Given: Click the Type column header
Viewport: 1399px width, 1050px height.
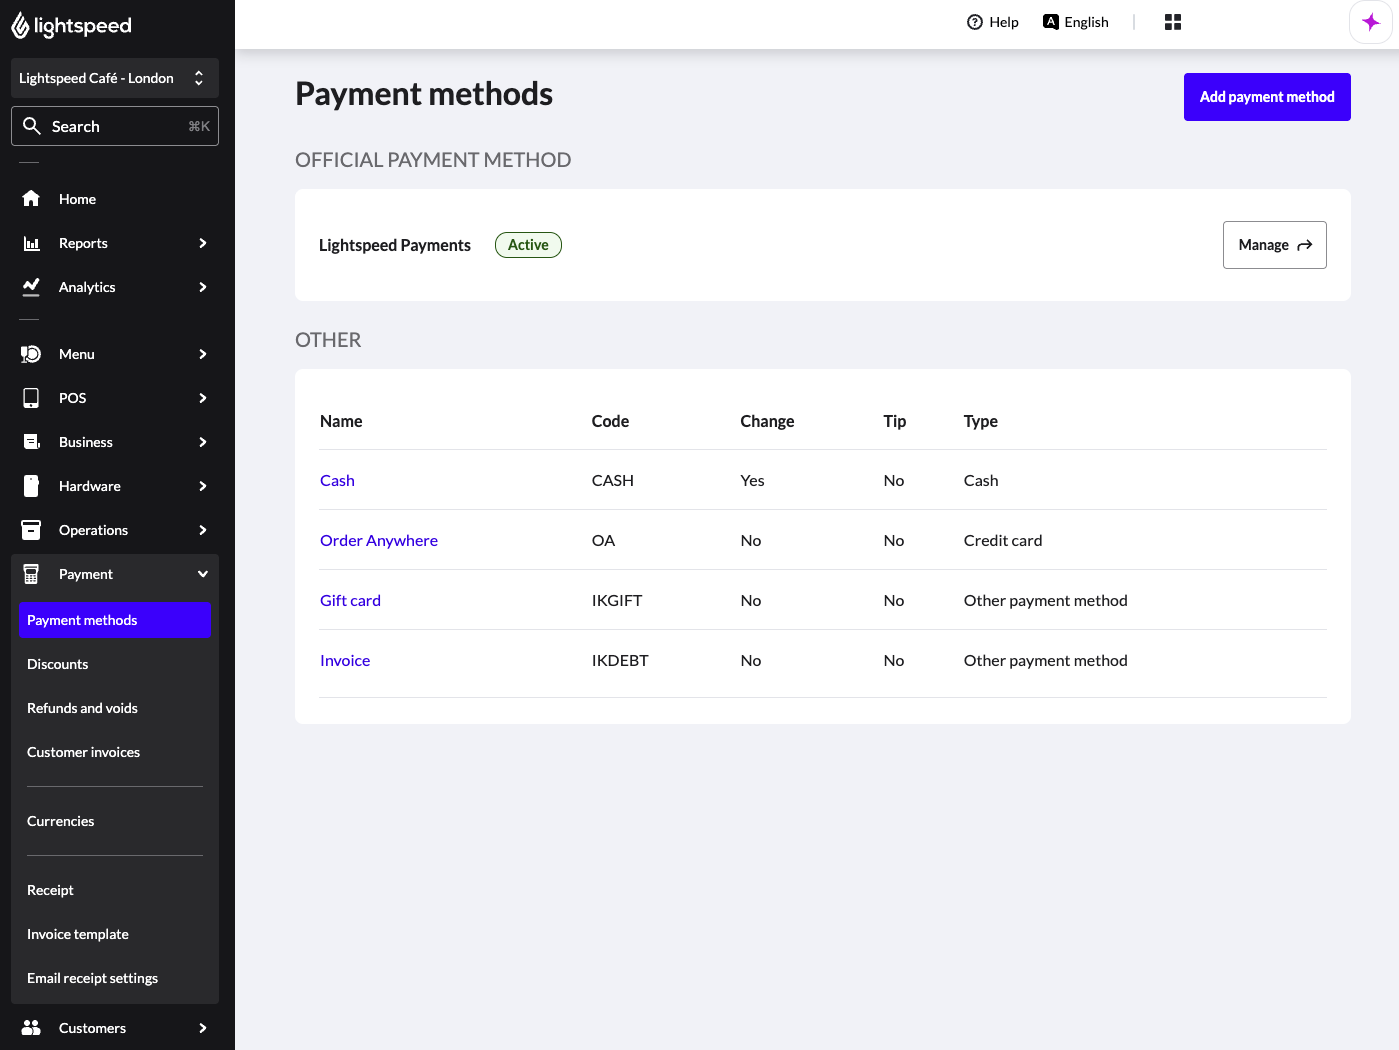Looking at the screenshot, I should [x=981, y=421].
